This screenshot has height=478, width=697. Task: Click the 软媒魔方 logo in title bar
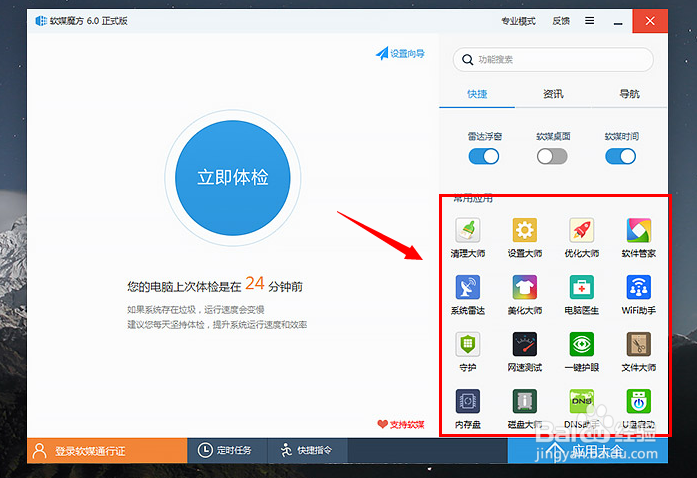click(x=41, y=21)
